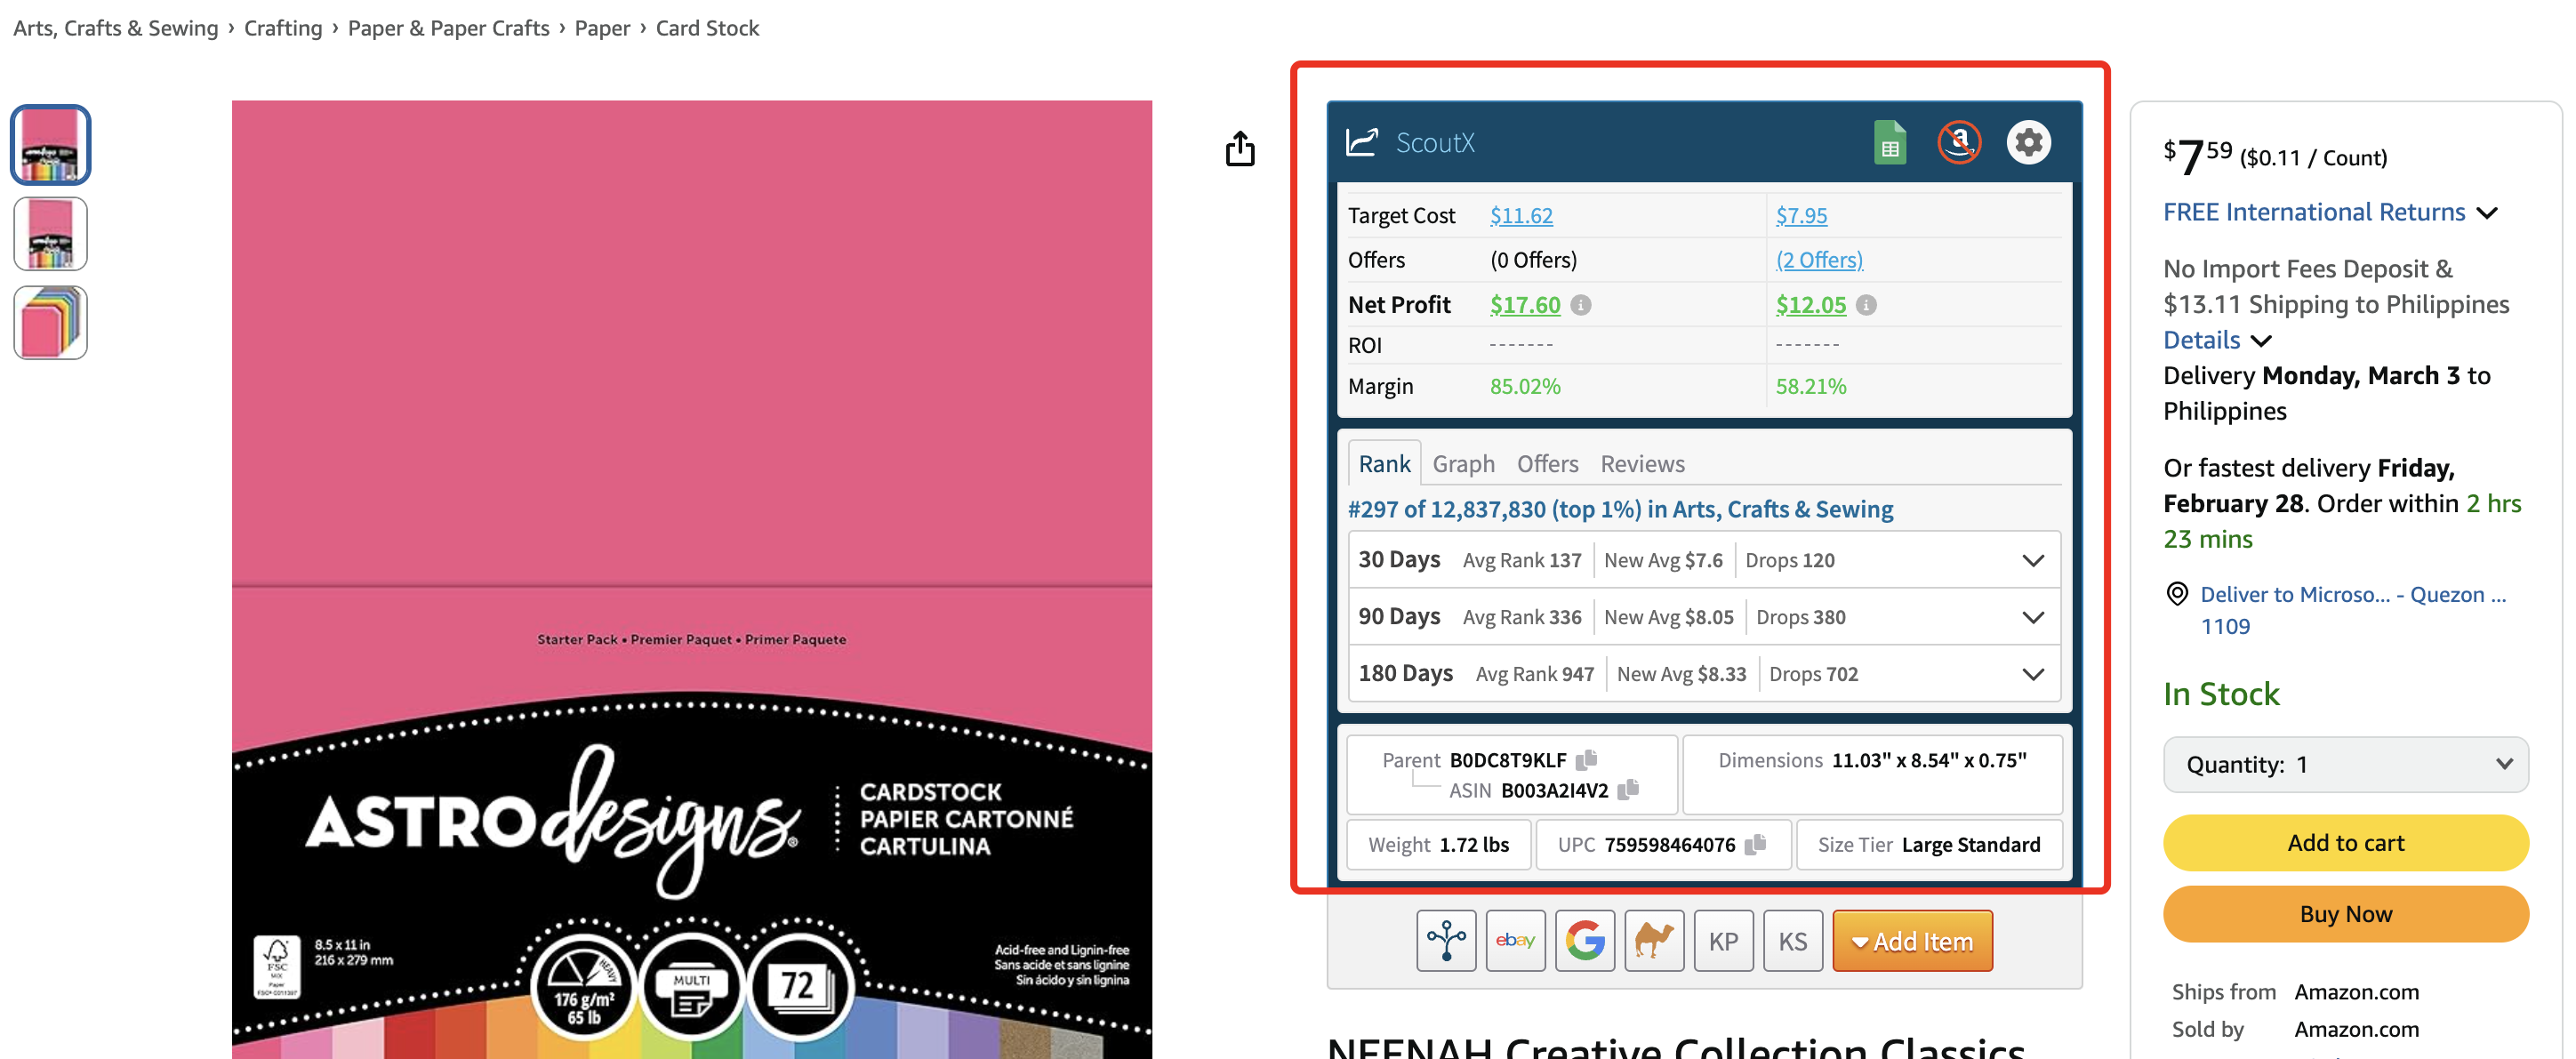Switch to the Rank tab

1384,464
